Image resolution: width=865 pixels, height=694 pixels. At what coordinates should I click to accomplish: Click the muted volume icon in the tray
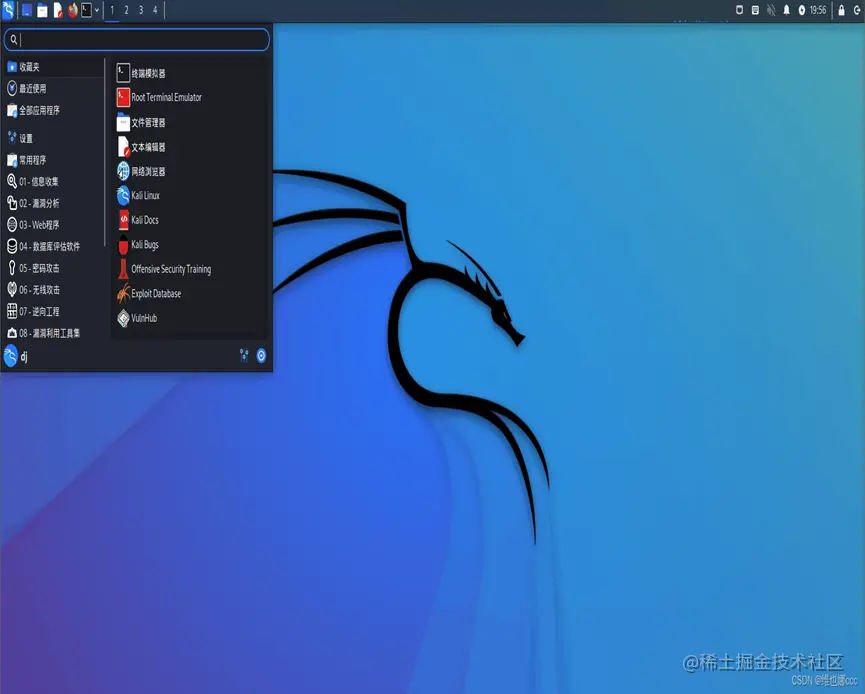(771, 10)
